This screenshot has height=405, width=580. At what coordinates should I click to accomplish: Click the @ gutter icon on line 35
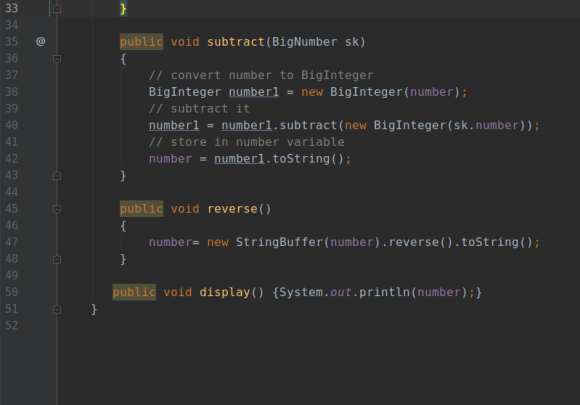[41, 41]
